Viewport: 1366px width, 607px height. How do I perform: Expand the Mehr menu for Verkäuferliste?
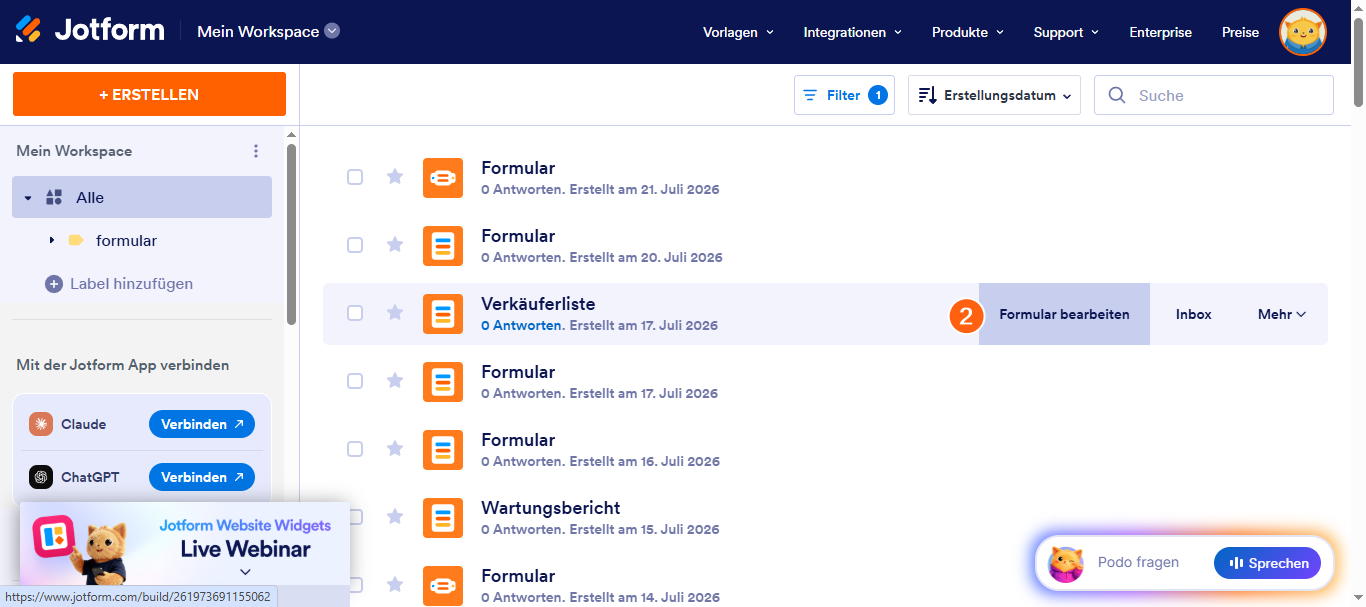point(1282,314)
